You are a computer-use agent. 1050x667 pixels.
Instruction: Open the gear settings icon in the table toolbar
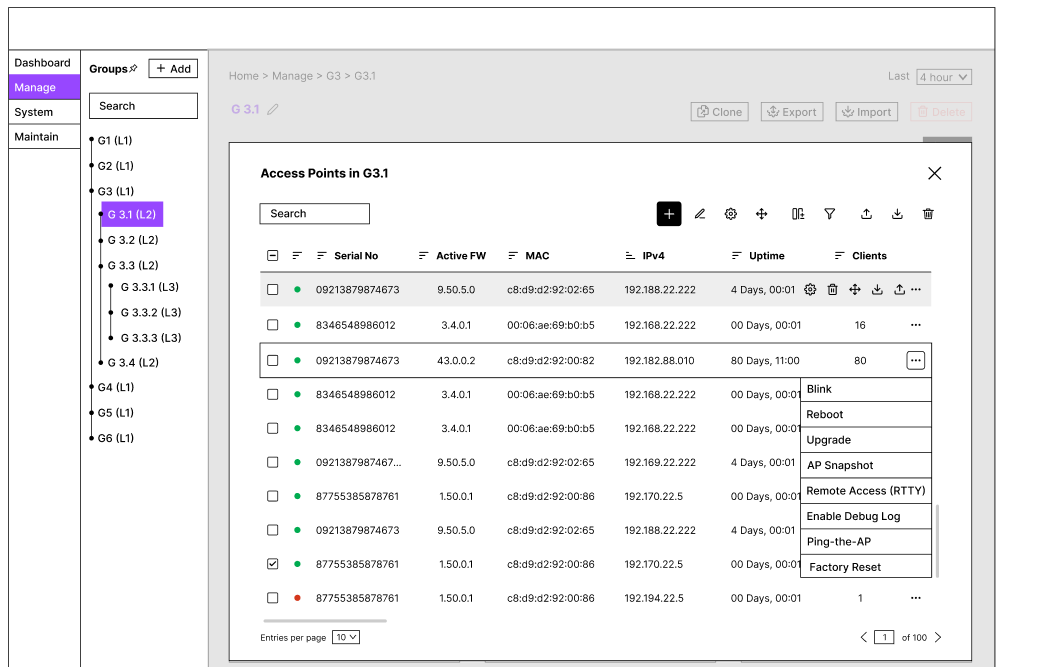tap(731, 214)
